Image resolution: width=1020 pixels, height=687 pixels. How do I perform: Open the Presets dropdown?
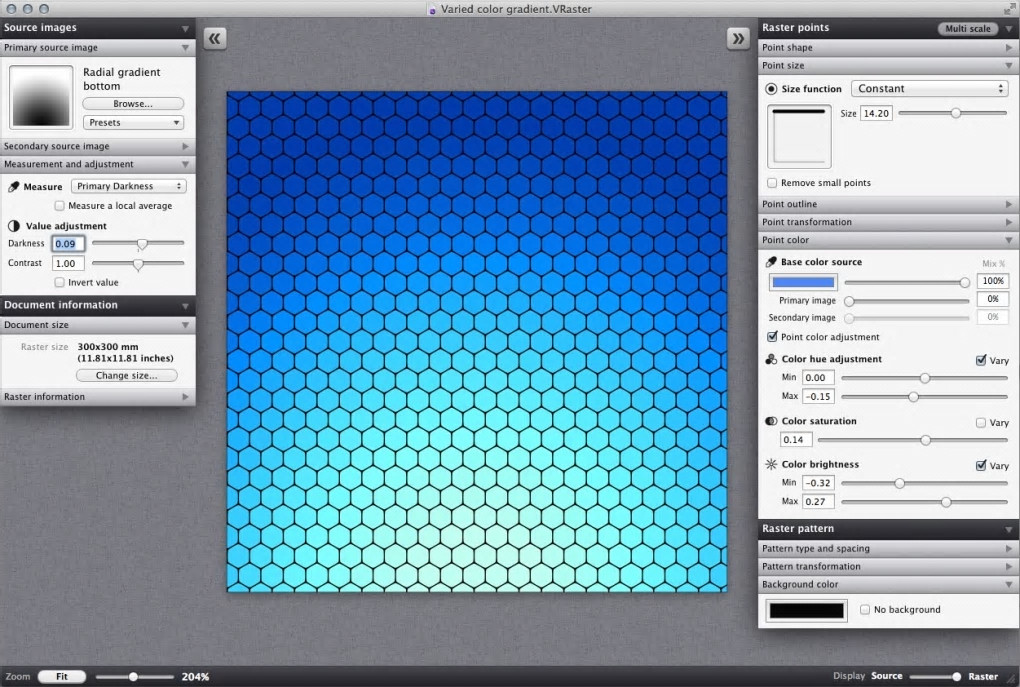(133, 122)
